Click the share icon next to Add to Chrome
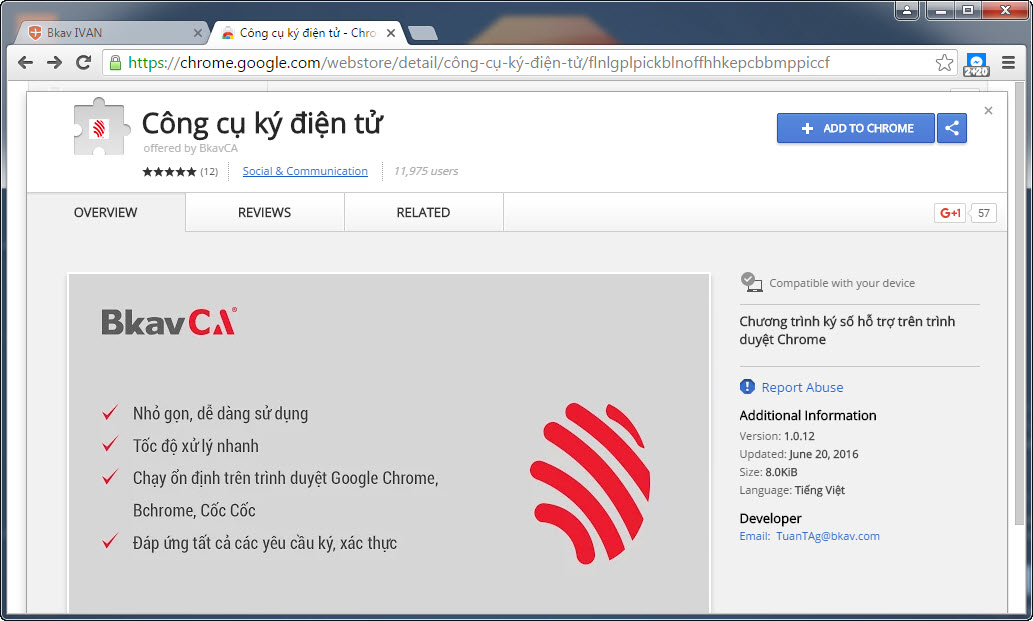The height and width of the screenshot is (621, 1033). [952, 128]
